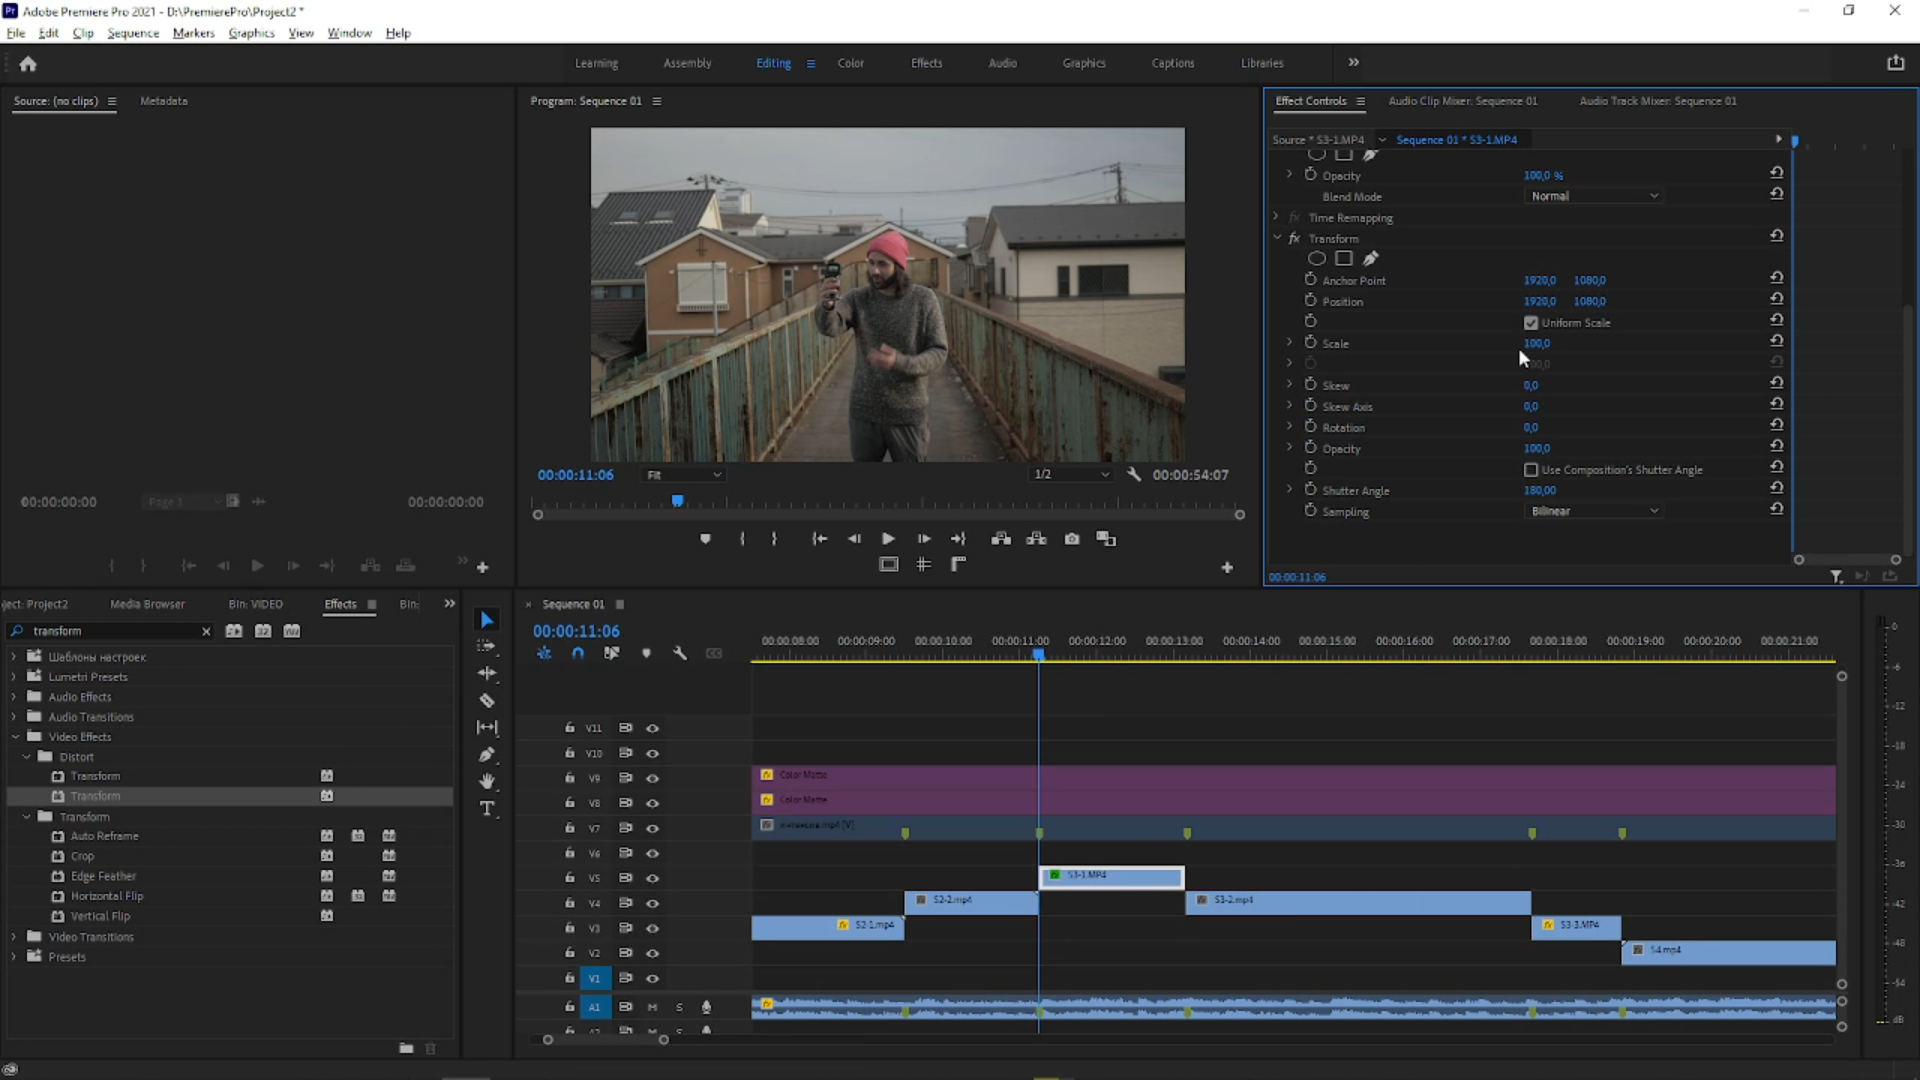The height and width of the screenshot is (1080, 1920).
Task: Add marker in program monitor
Action: tap(705, 539)
